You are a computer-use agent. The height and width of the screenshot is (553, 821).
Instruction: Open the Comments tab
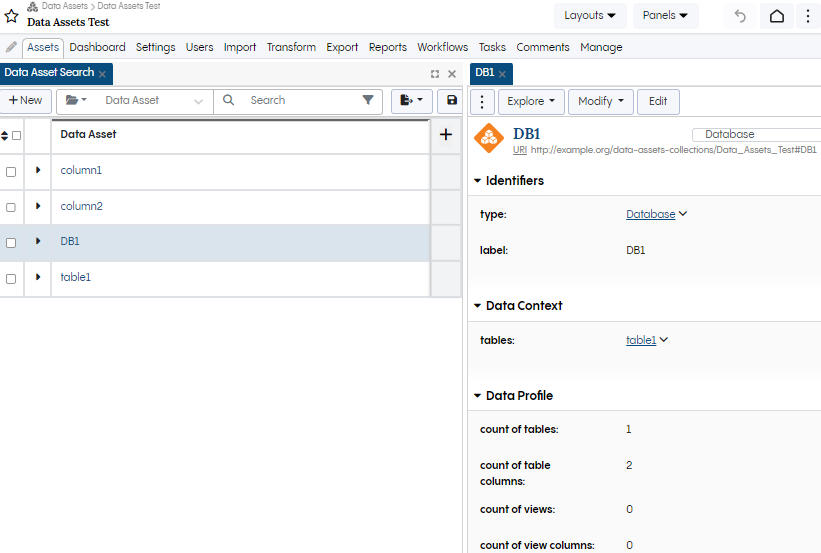click(542, 47)
